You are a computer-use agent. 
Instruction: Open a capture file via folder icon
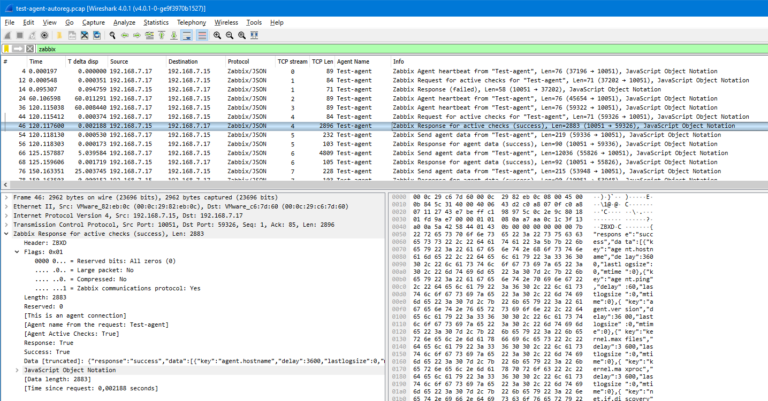pyautogui.click(x=59, y=35)
